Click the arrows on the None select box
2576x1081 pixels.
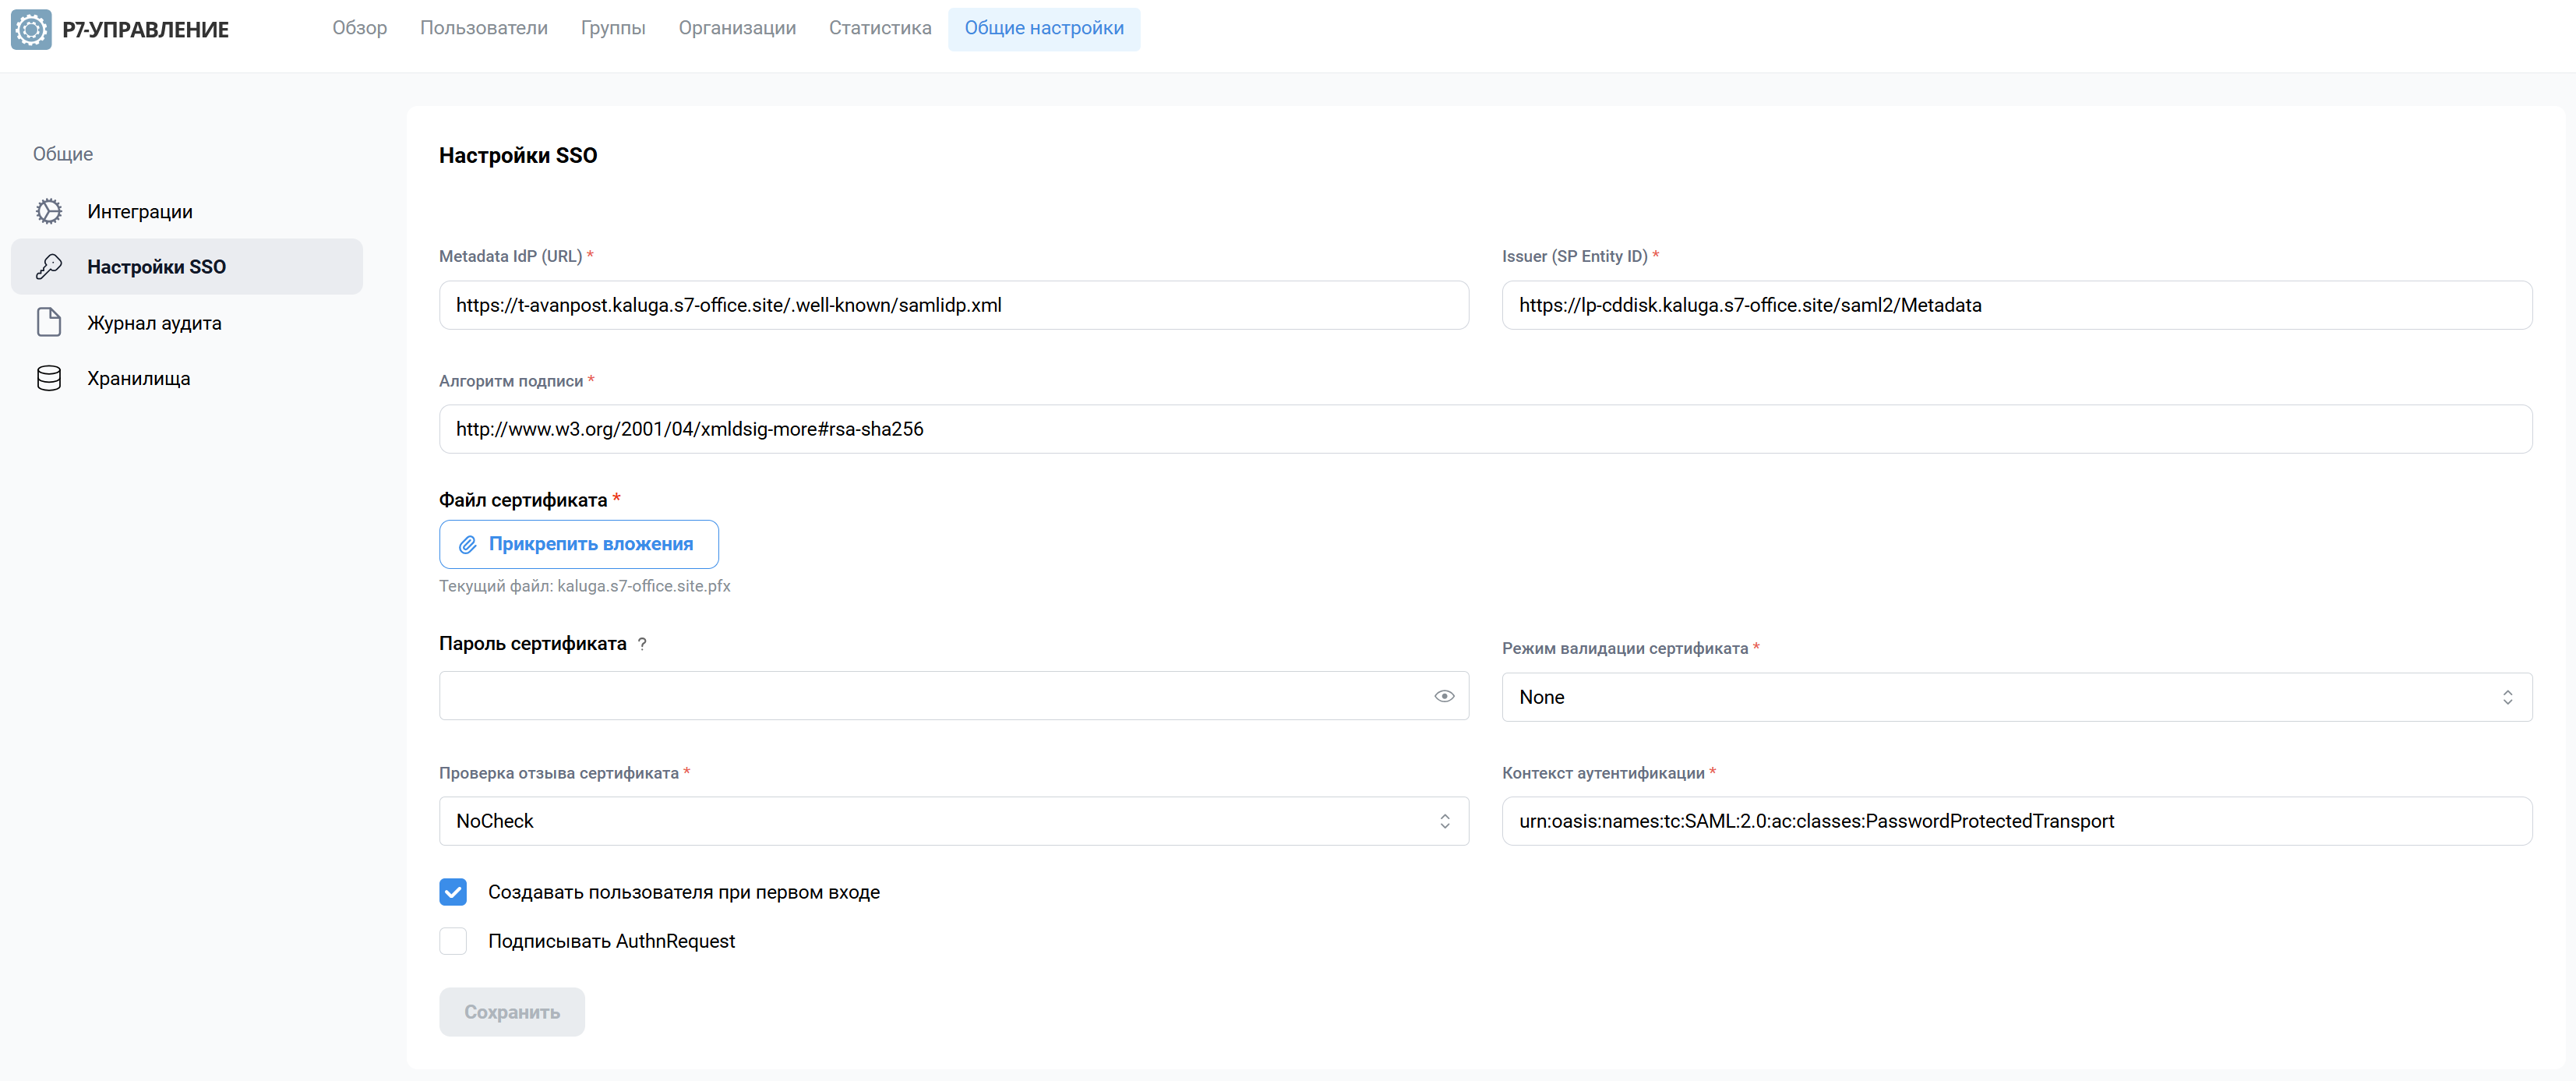(2507, 697)
